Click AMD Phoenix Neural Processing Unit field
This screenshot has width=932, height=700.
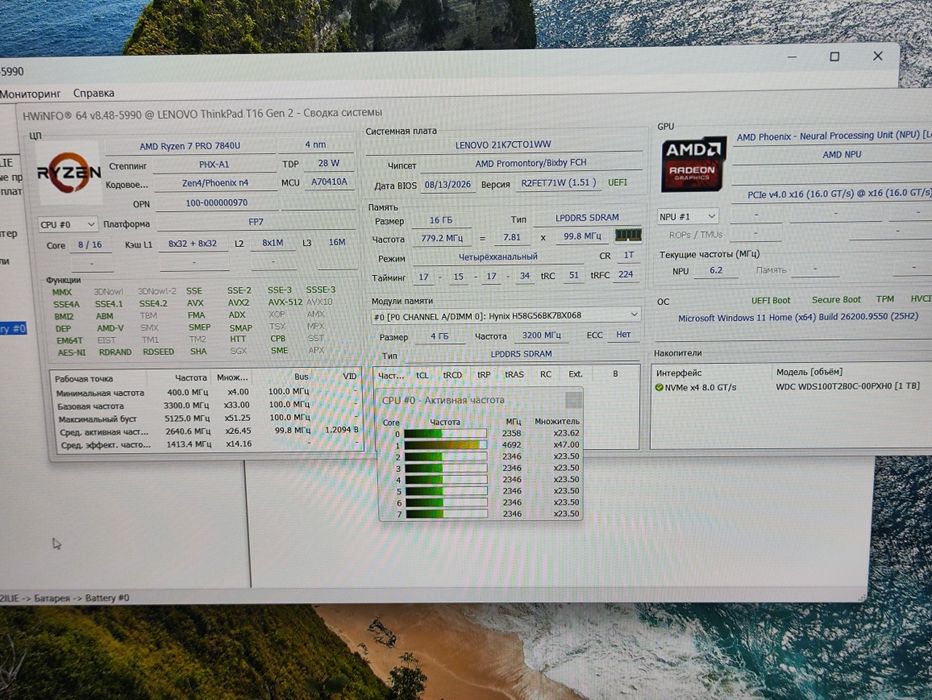[833, 136]
